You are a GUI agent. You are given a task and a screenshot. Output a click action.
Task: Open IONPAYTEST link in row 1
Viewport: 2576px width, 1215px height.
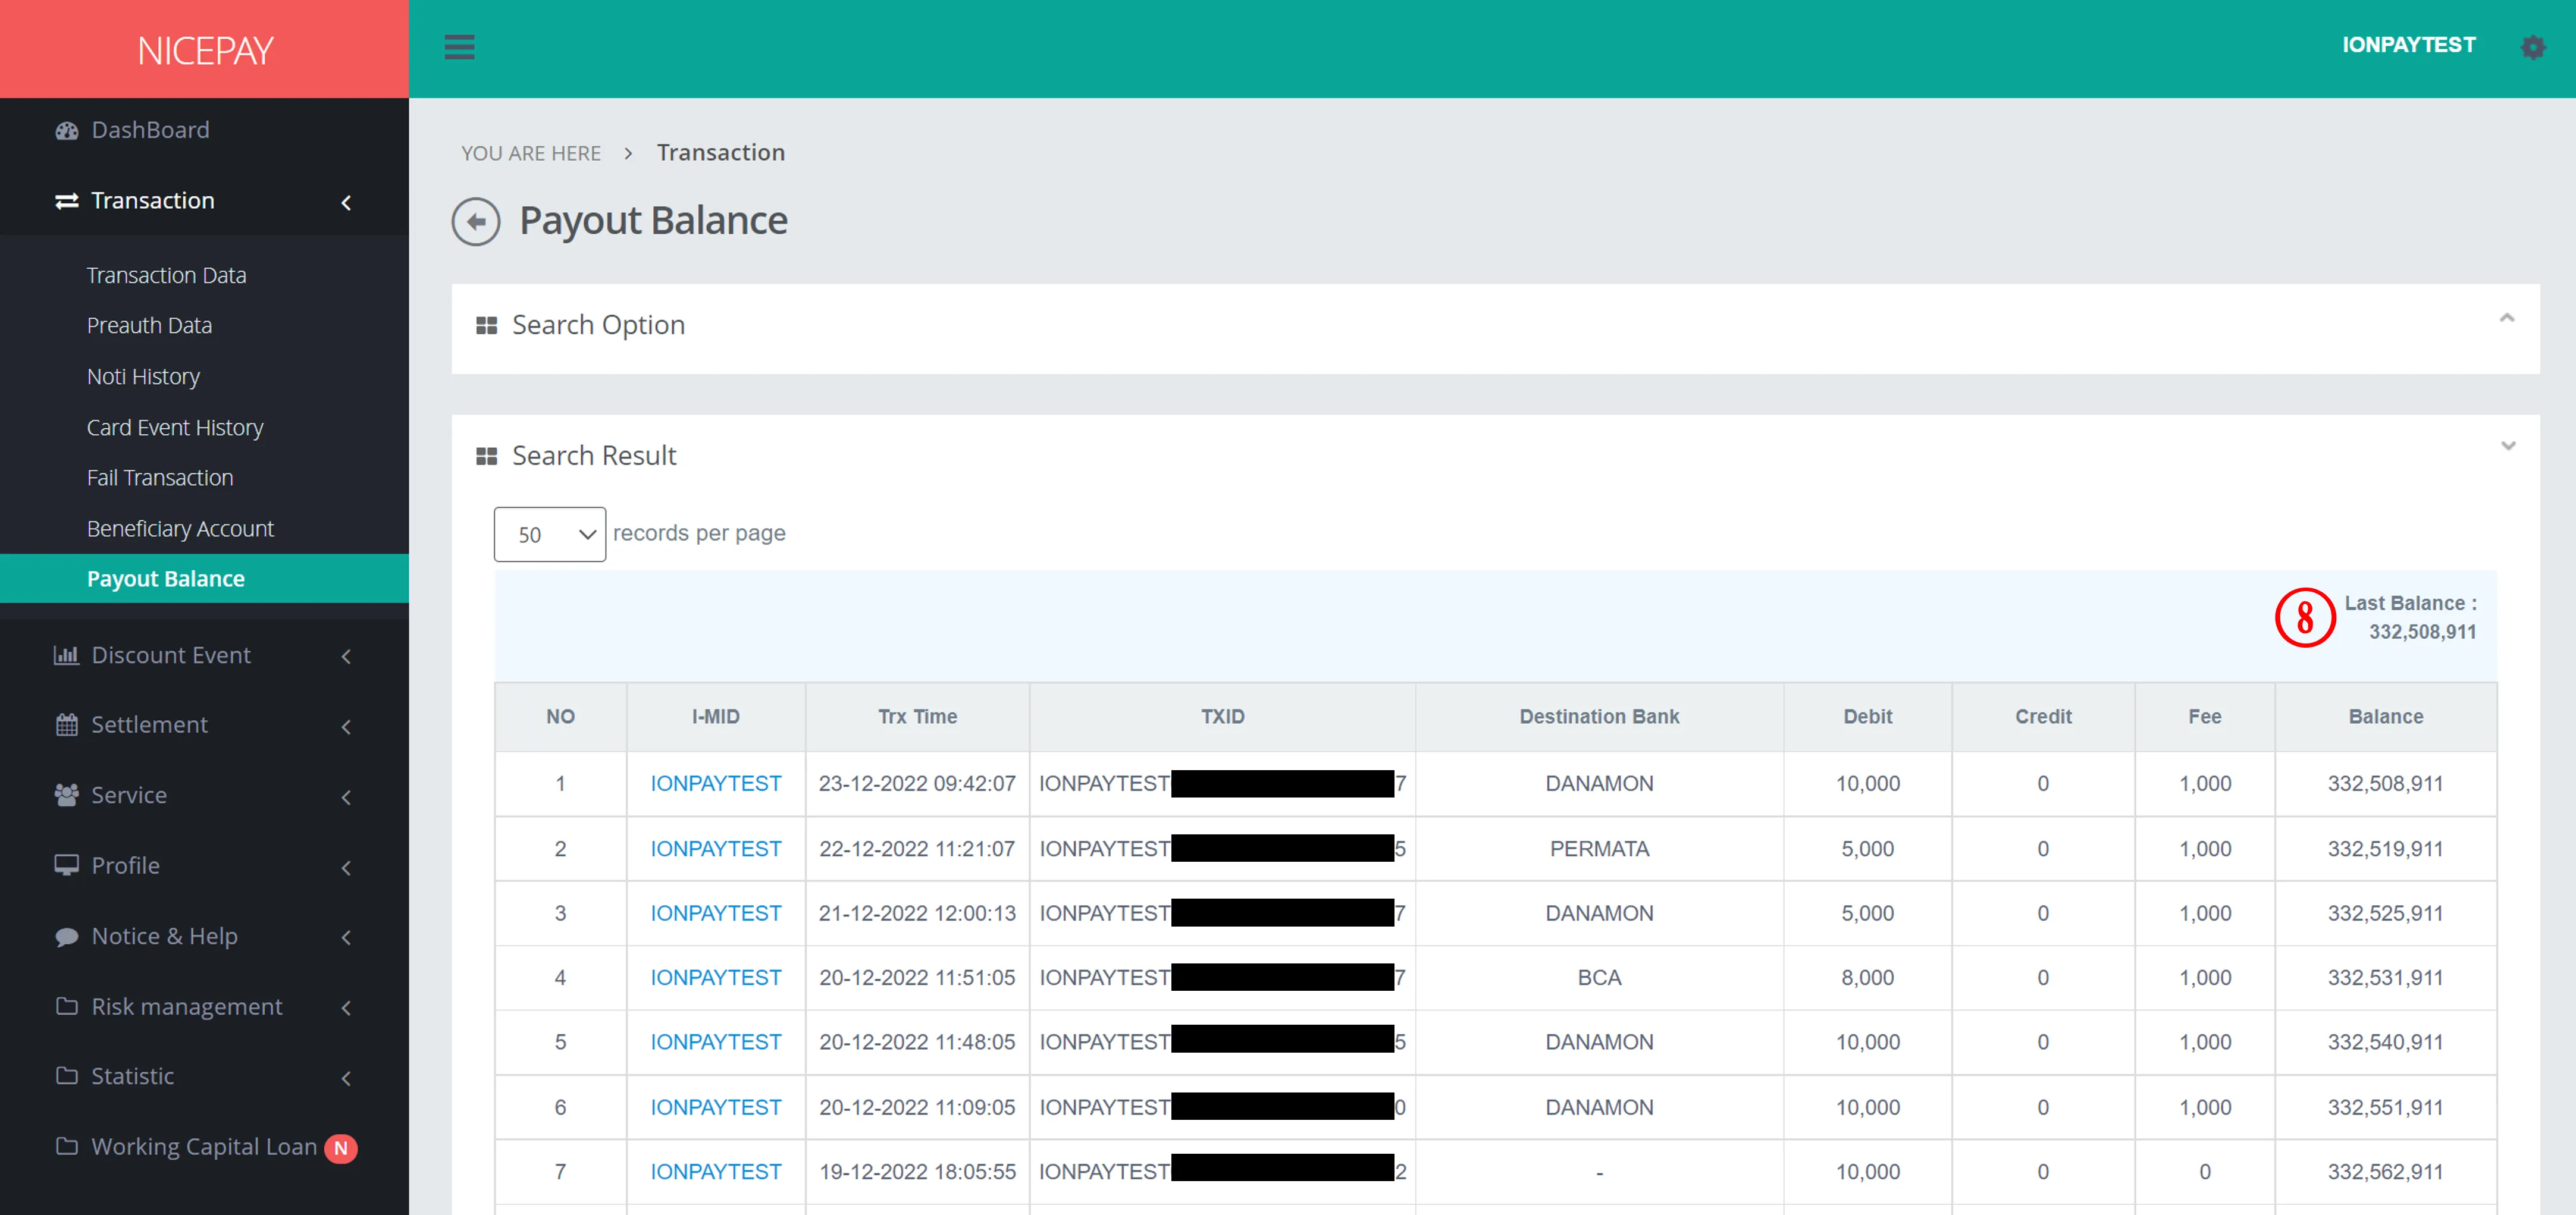716,784
